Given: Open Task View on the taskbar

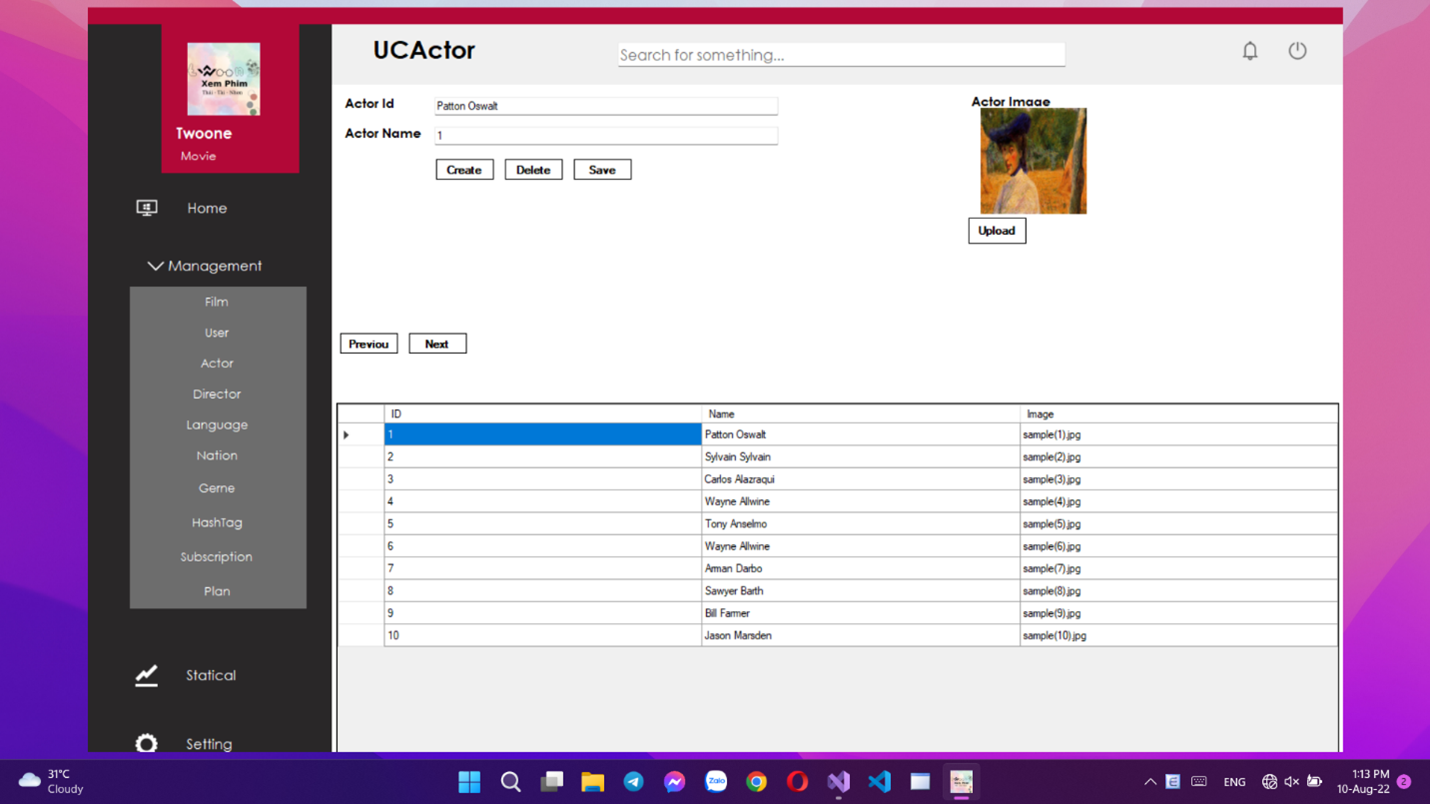Looking at the screenshot, I should tap(551, 782).
